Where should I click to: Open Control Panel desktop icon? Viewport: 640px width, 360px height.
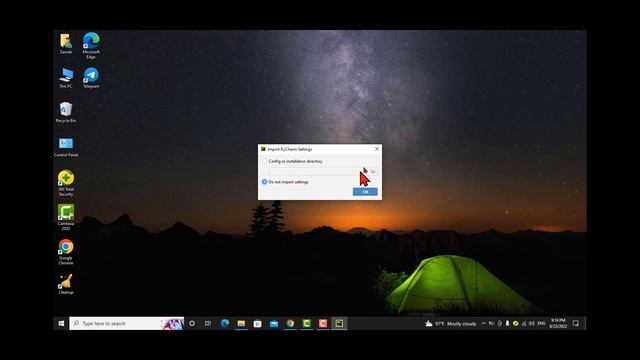coord(66,147)
